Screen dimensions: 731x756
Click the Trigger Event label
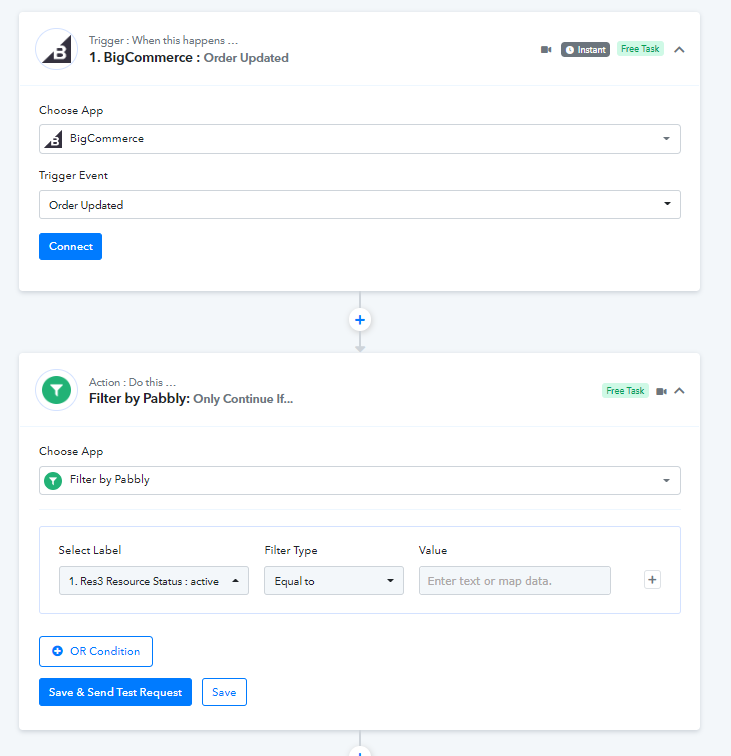pos(73,176)
